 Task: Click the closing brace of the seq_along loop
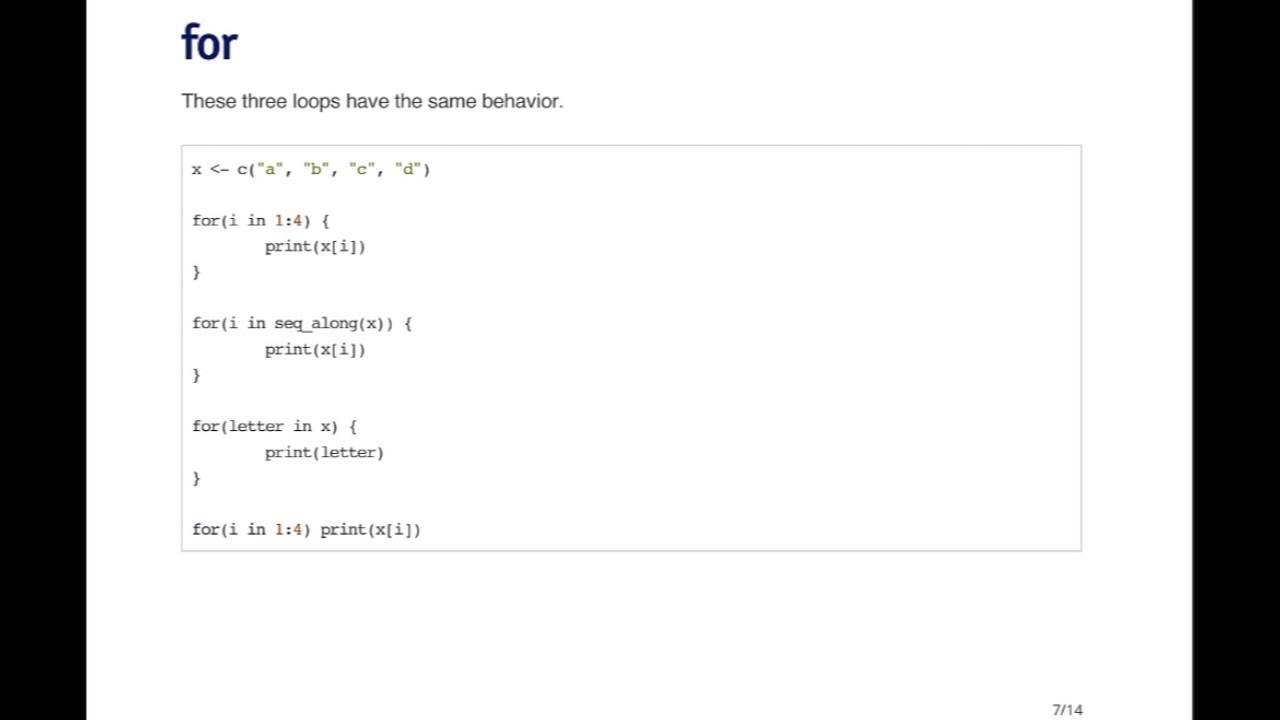196,375
